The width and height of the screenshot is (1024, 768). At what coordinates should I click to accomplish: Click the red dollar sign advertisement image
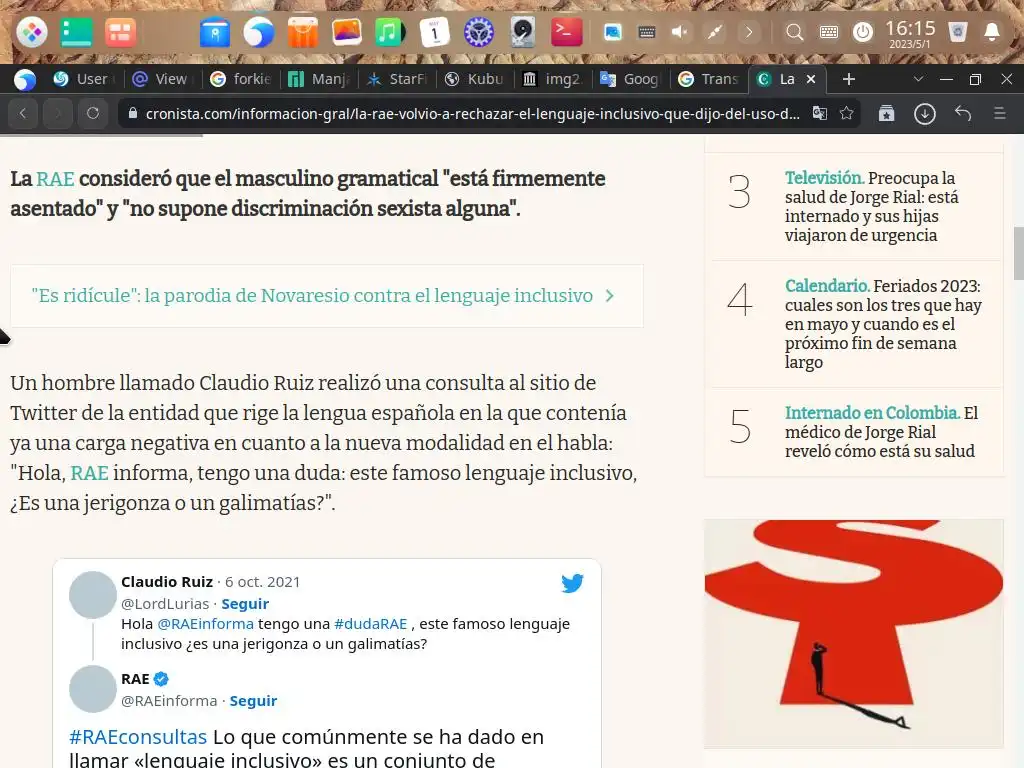point(854,633)
